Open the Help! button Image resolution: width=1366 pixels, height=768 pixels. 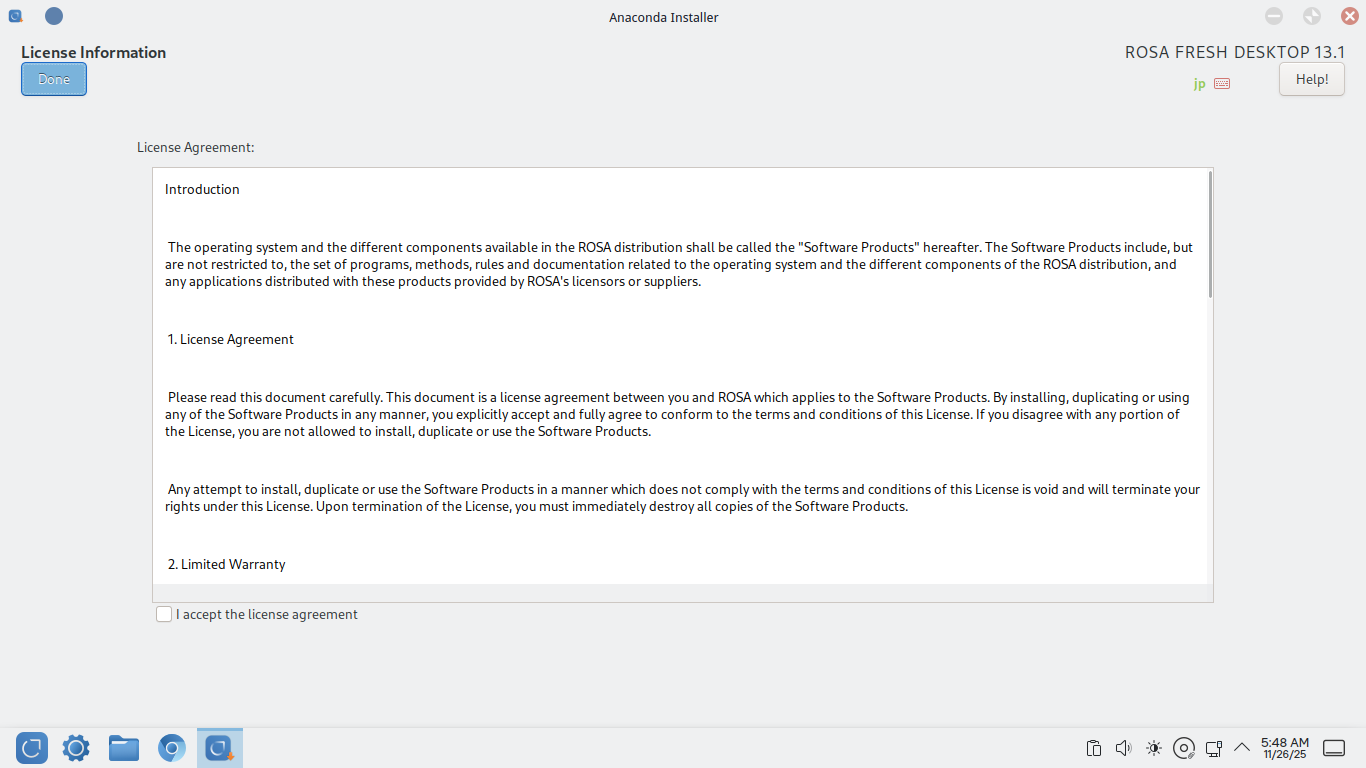(1312, 79)
